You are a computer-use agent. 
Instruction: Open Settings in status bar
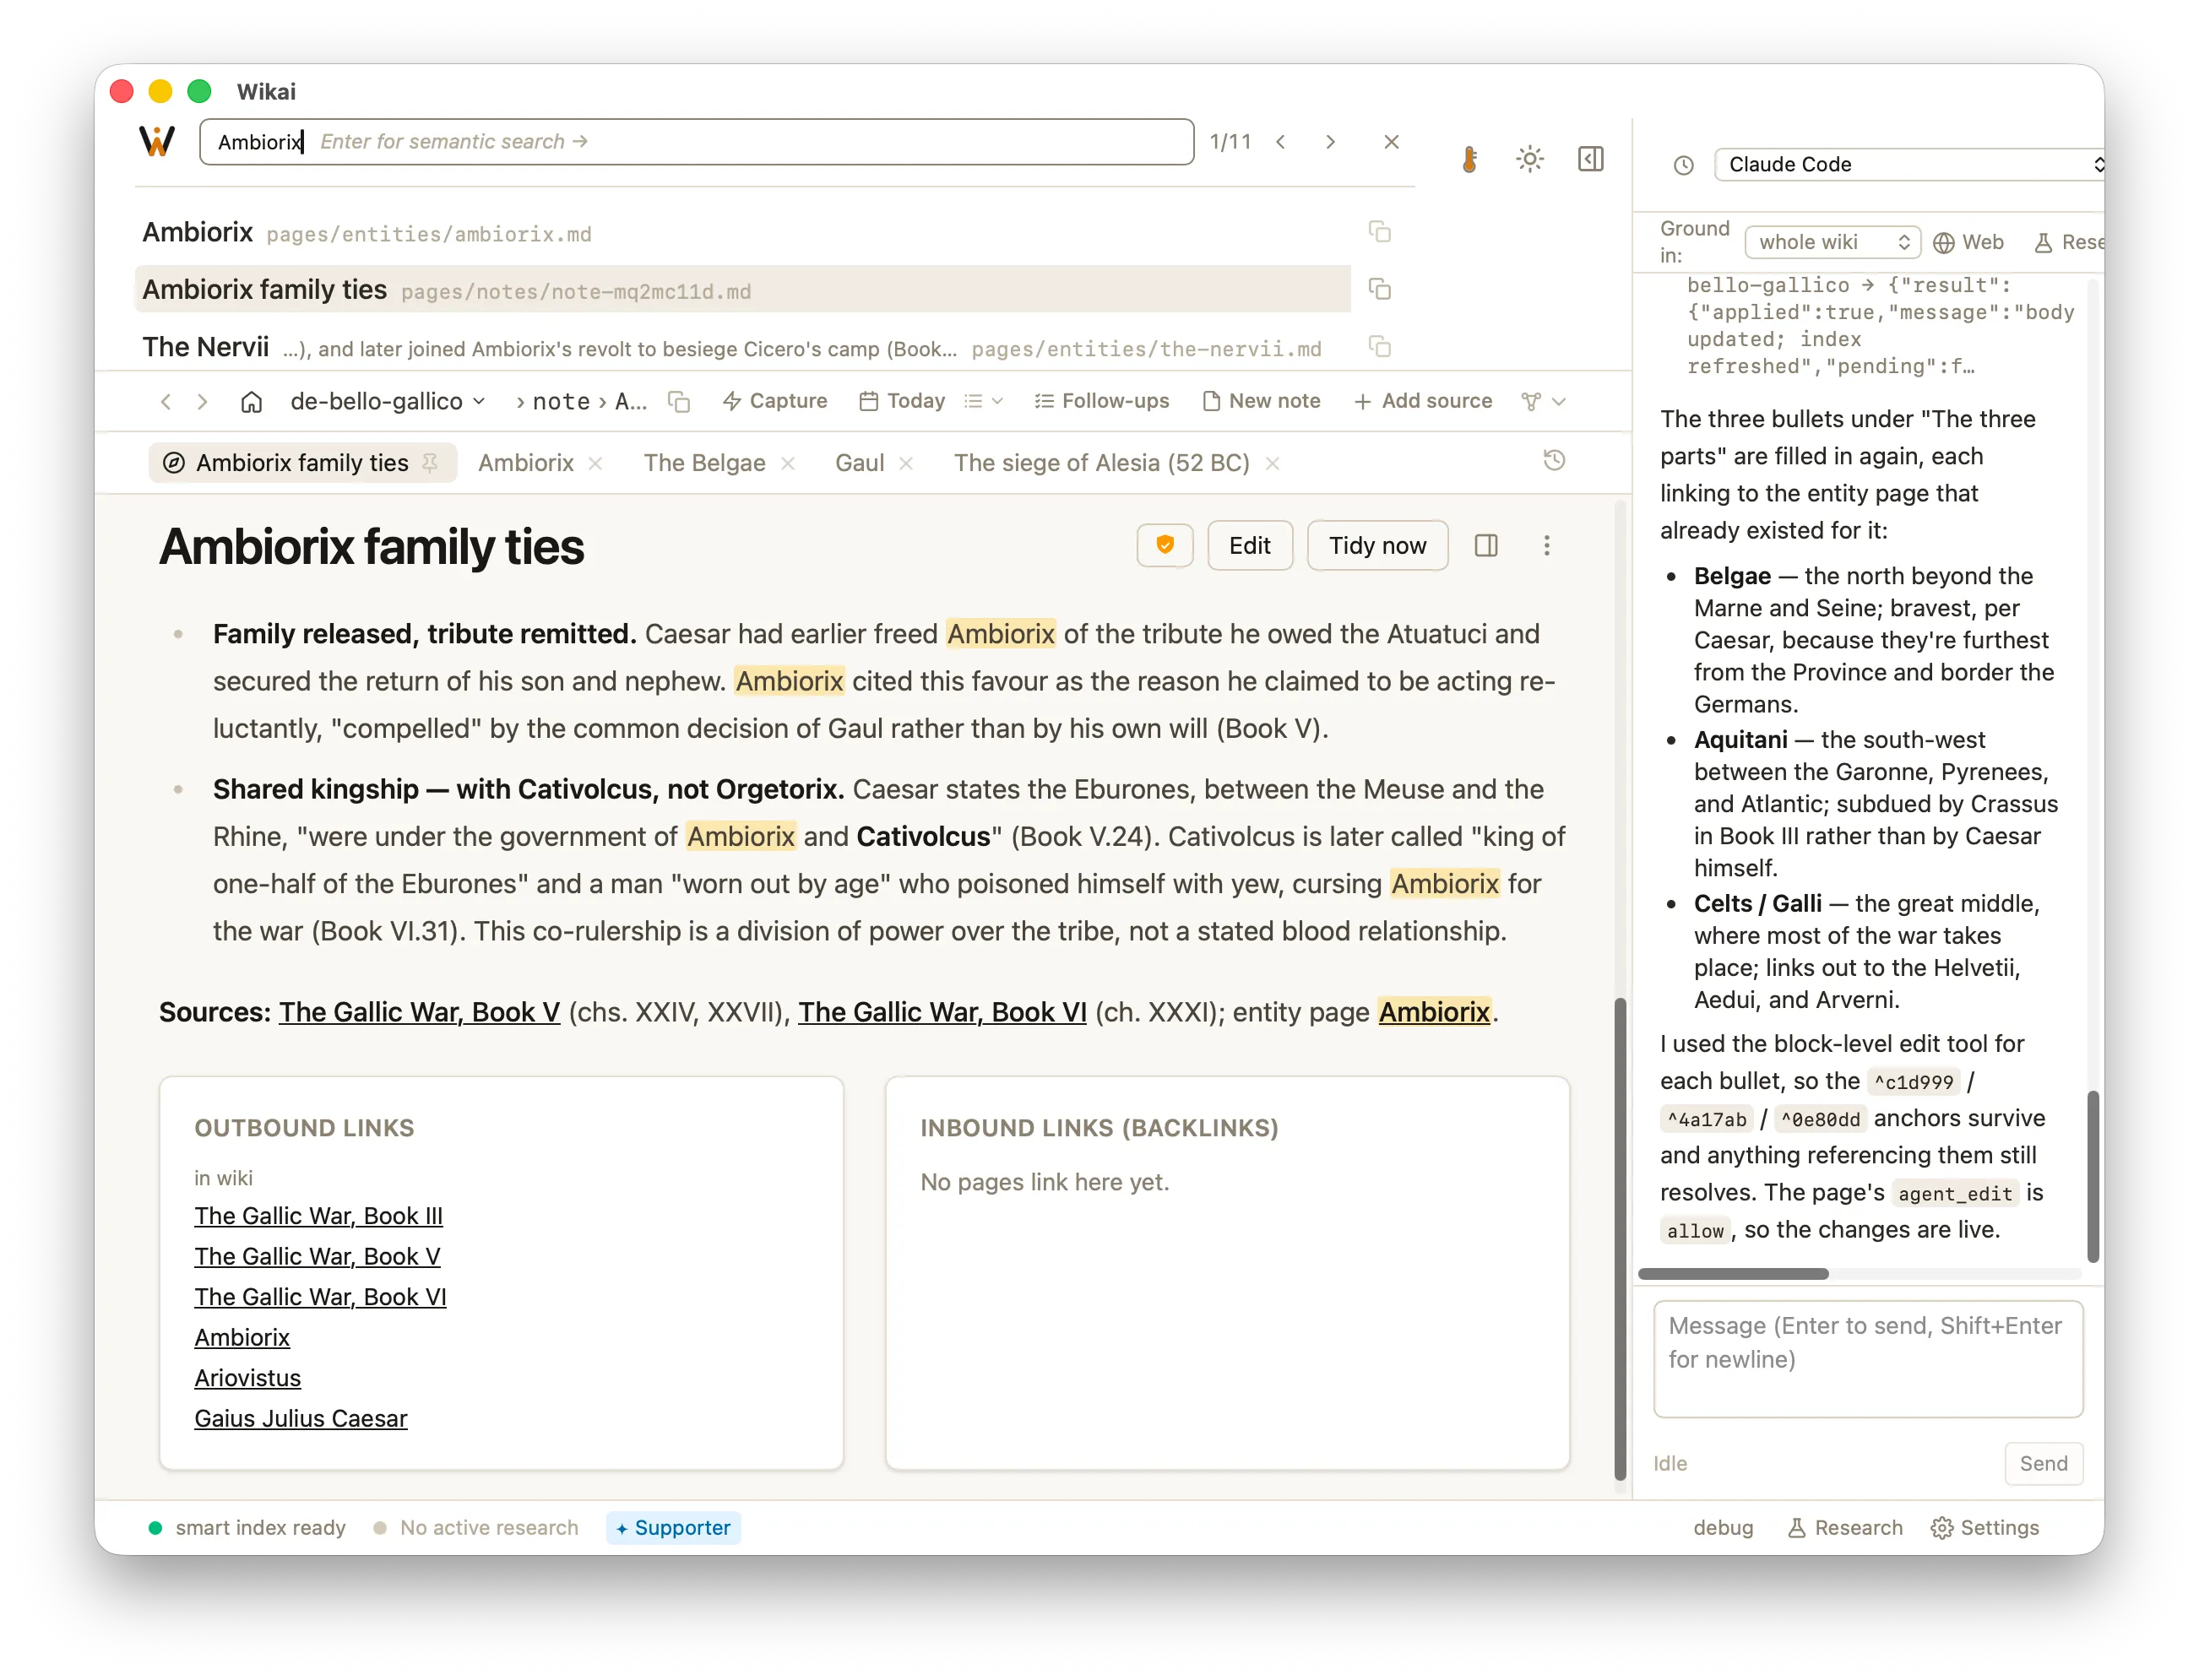[1985, 1528]
